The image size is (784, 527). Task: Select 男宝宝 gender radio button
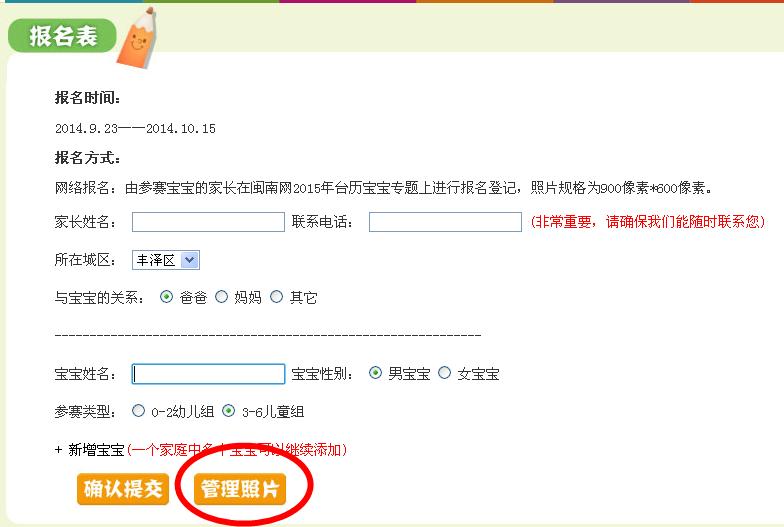[x=375, y=373]
